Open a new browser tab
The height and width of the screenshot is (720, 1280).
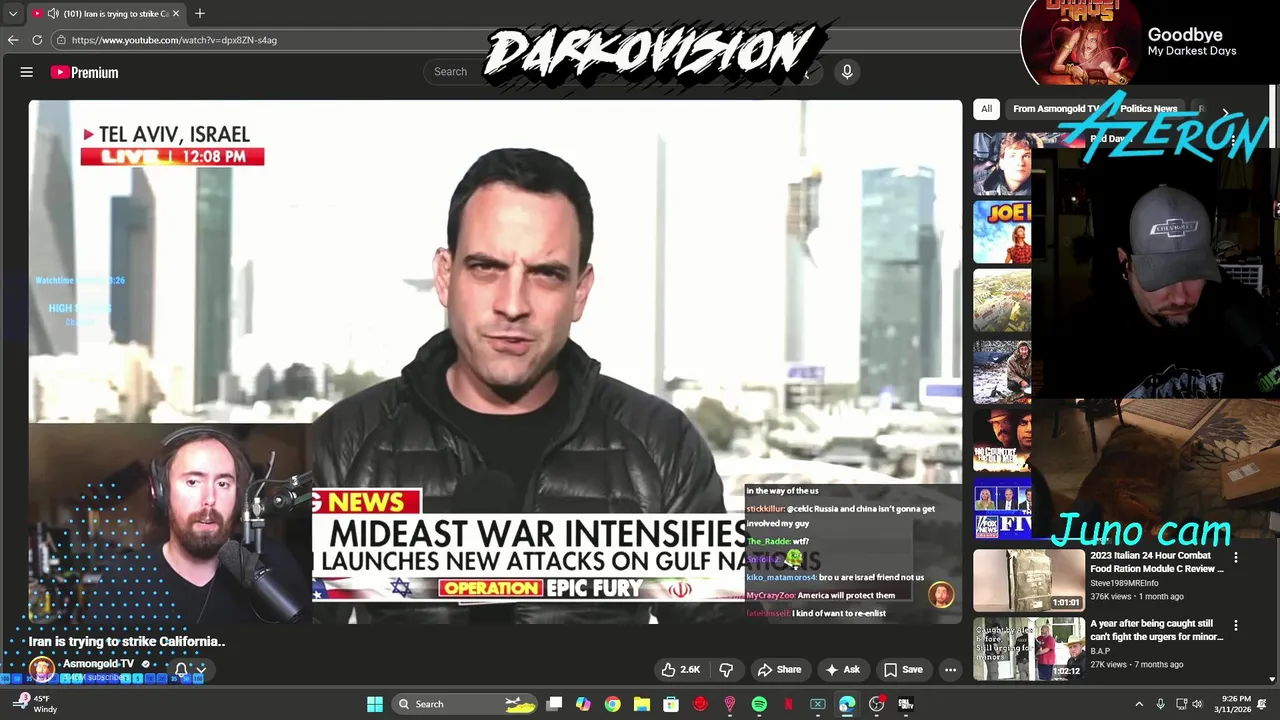[200, 13]
